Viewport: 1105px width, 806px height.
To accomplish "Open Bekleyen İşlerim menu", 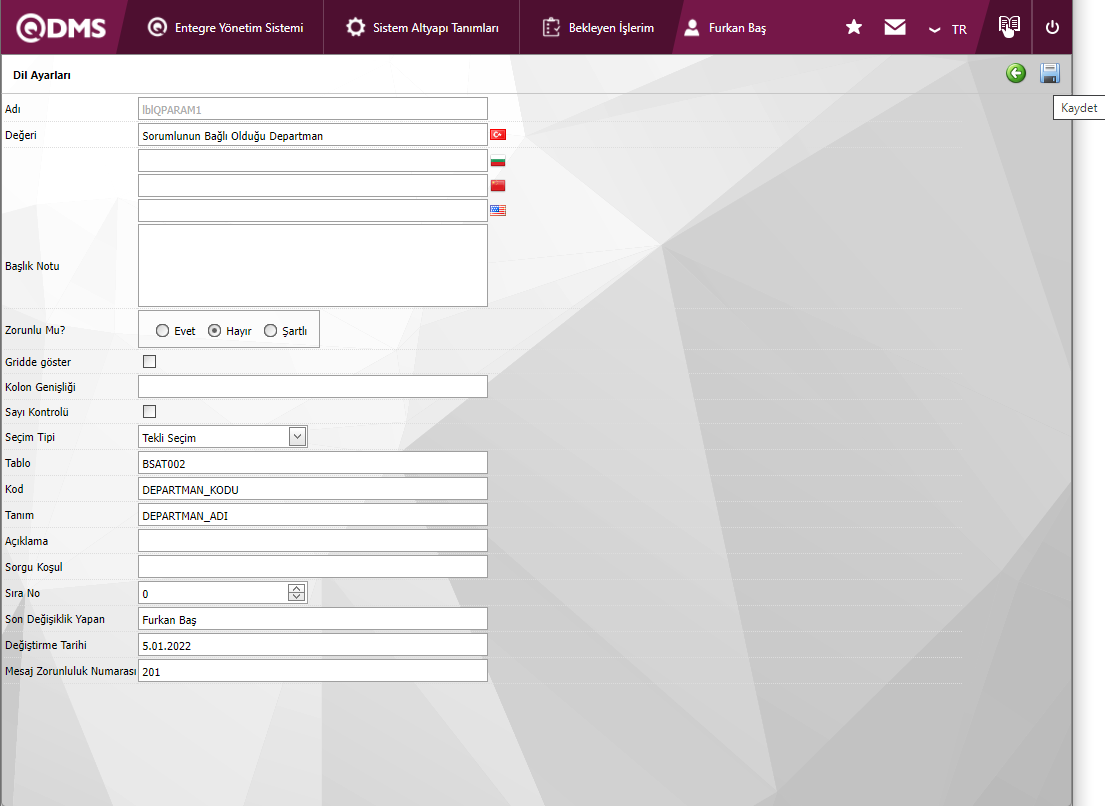I will [x=598, y=27].
